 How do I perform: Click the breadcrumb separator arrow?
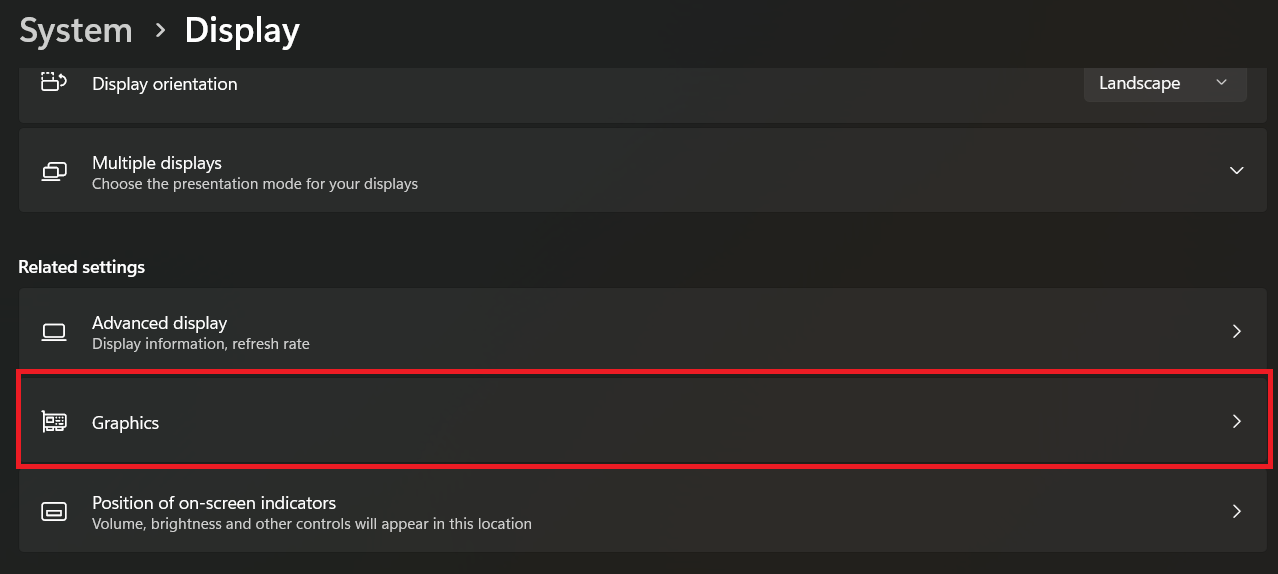[159, 31]
